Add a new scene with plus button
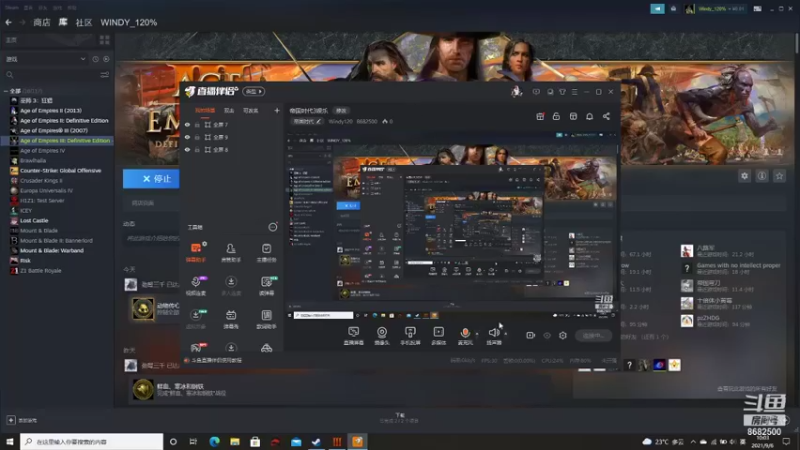This screenshot has width=800, height=450. 277,111
